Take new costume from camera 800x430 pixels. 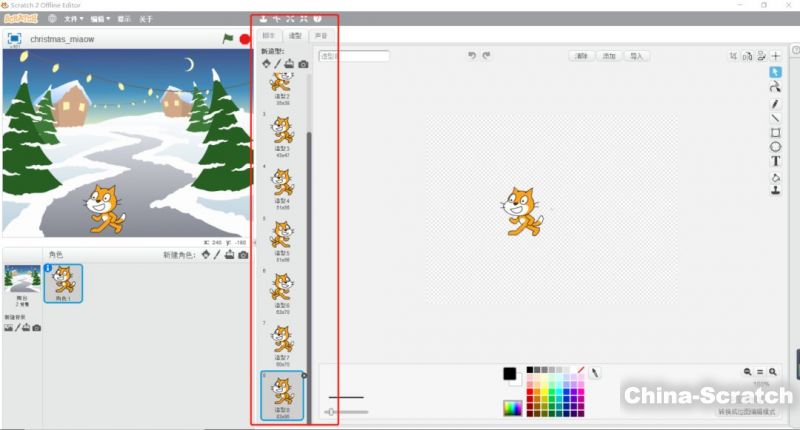[x=303, y=64]
